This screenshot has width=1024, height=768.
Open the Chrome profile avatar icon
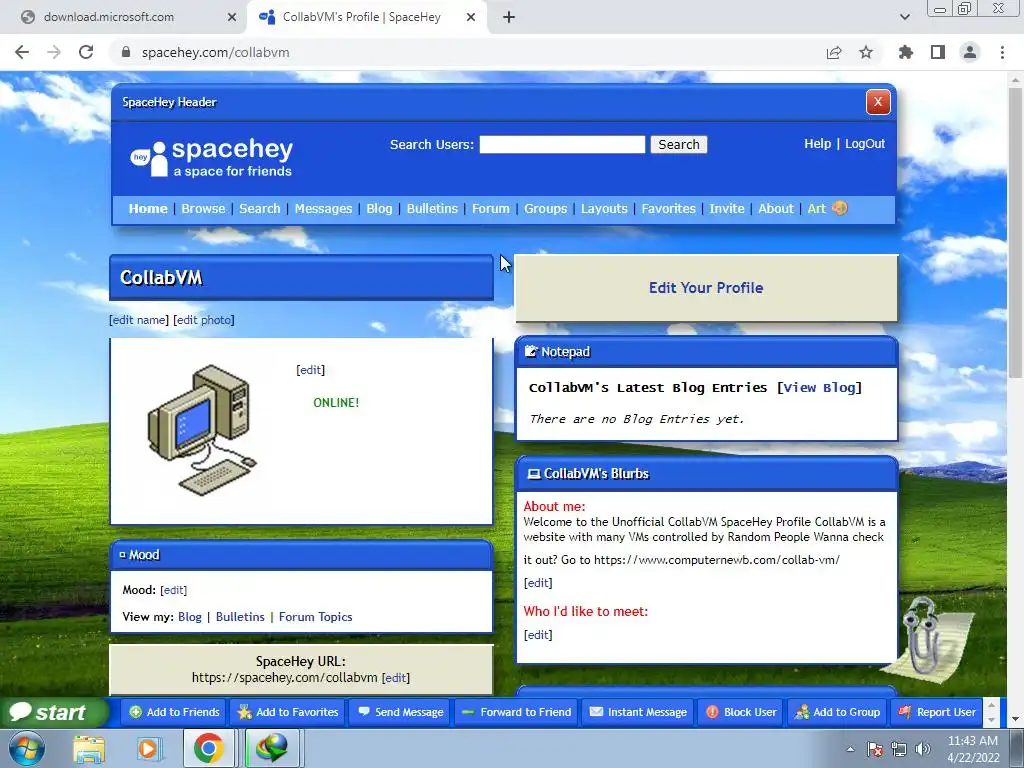tap(970, 52)
